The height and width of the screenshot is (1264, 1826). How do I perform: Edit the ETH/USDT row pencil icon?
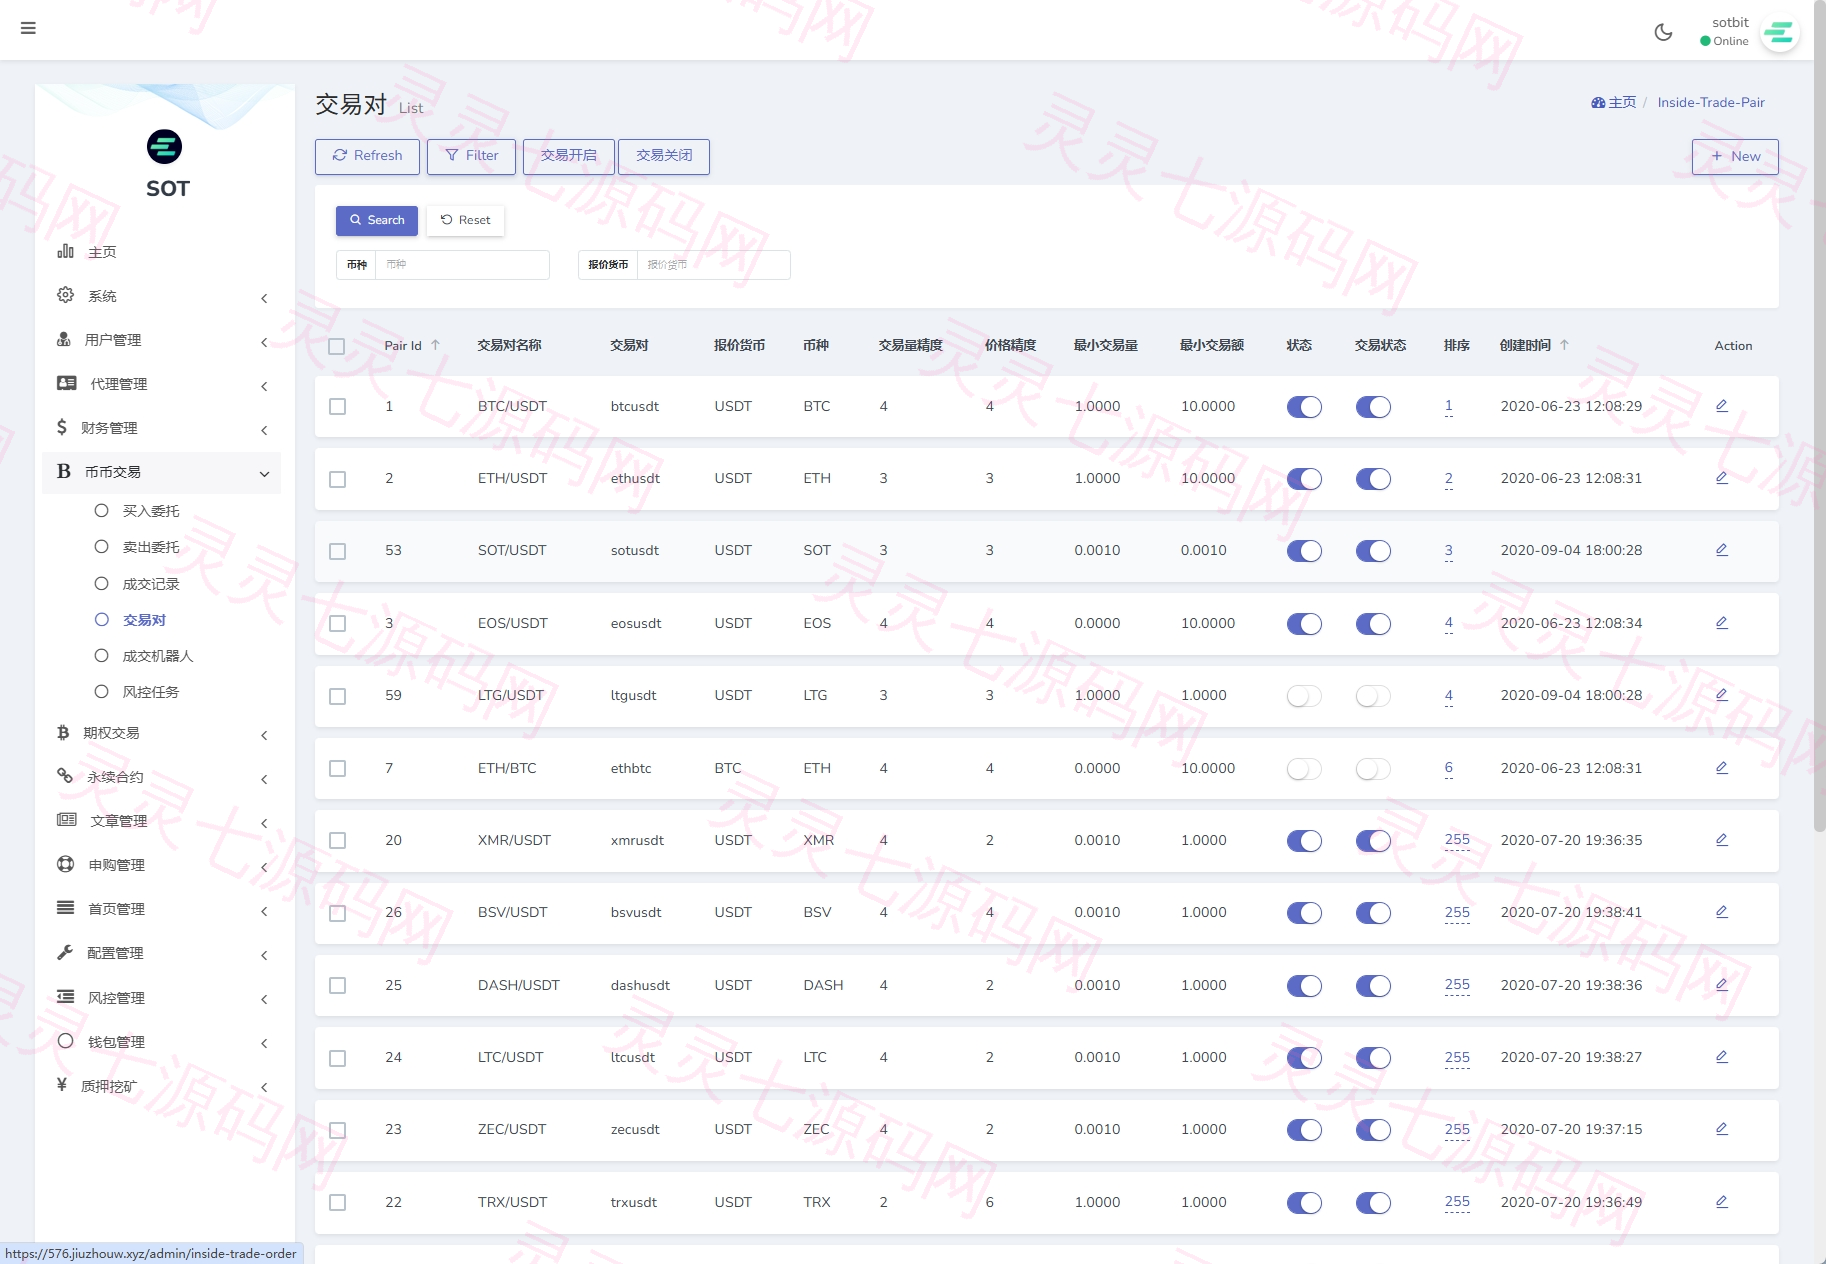(x=1722, y=478)
